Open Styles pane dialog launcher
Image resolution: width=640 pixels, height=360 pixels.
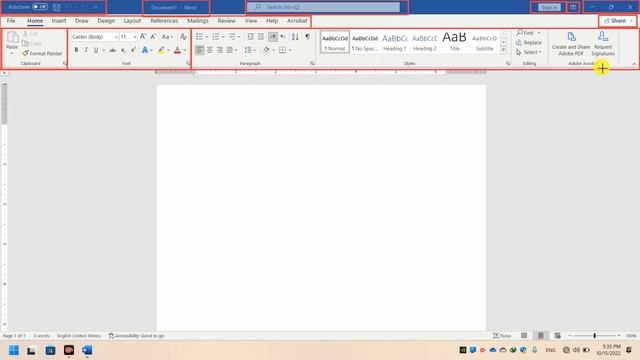(x=508, y=64)
